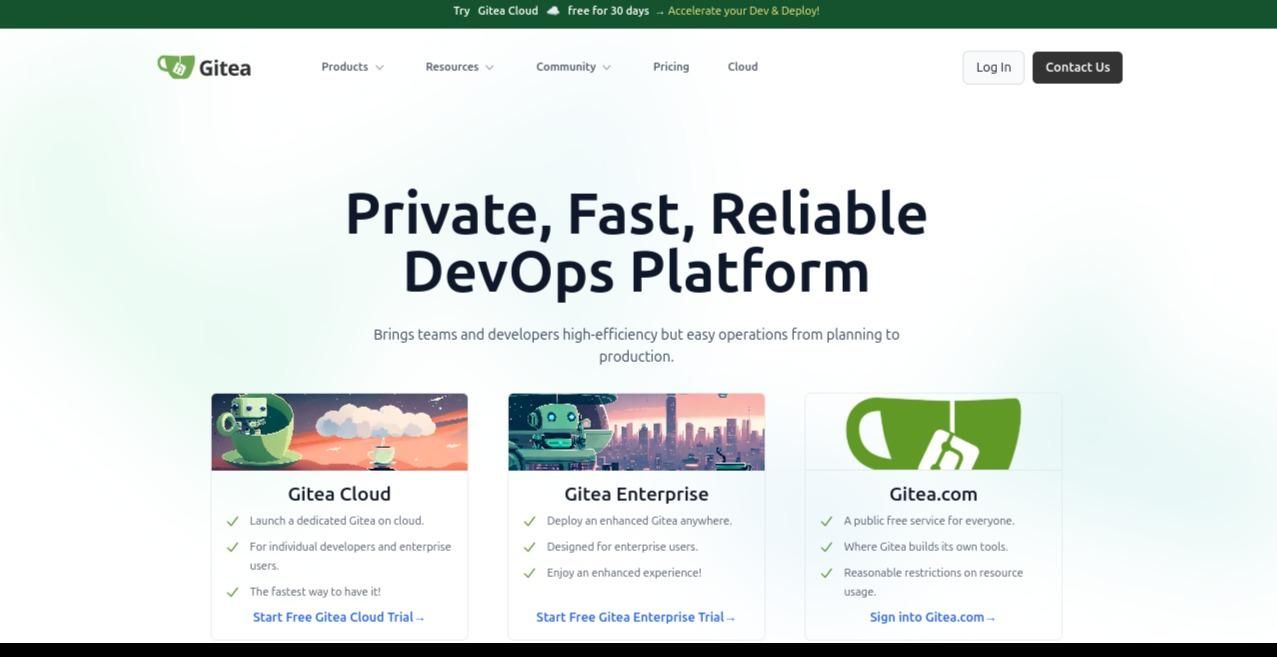Viewport: 1277px width, 657px height.
Task: Open the Resources menu
Action: tap(459, 67)
